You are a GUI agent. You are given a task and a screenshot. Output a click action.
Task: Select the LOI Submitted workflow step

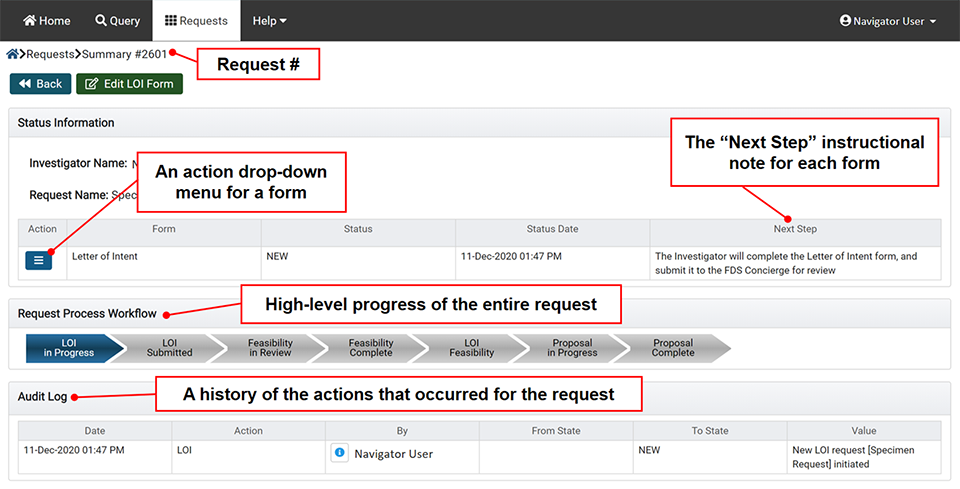click(170, 348)
